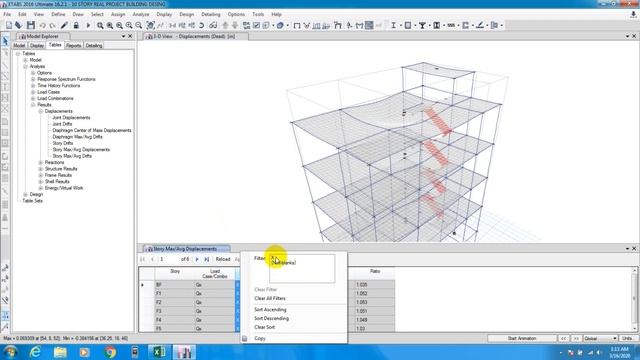This screenshot has width=640, height=360.
Task: Open Set Display Options checkmark icon
Action: pyautogui.click(x=256, y=25)
